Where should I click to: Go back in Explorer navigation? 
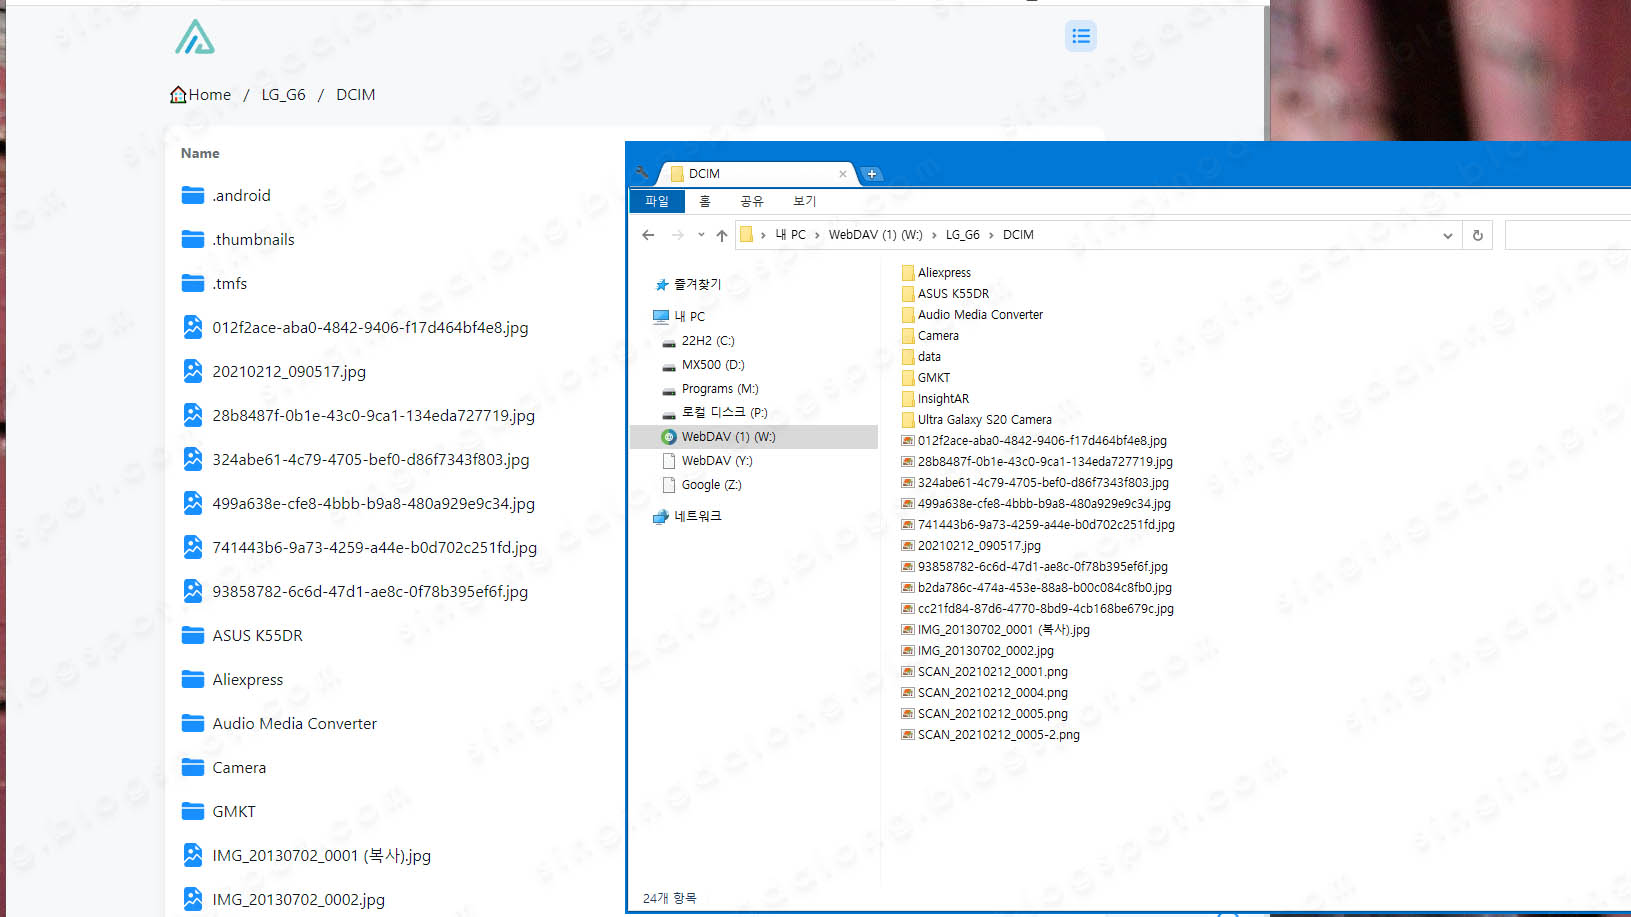(648, 235)
